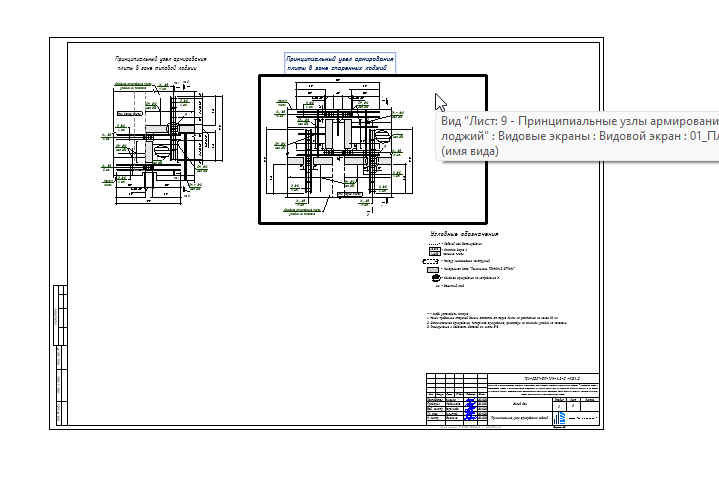
Task: Click the tooltip starting 'Вид "Лист: 9'
Action: [x=577, y=136]
